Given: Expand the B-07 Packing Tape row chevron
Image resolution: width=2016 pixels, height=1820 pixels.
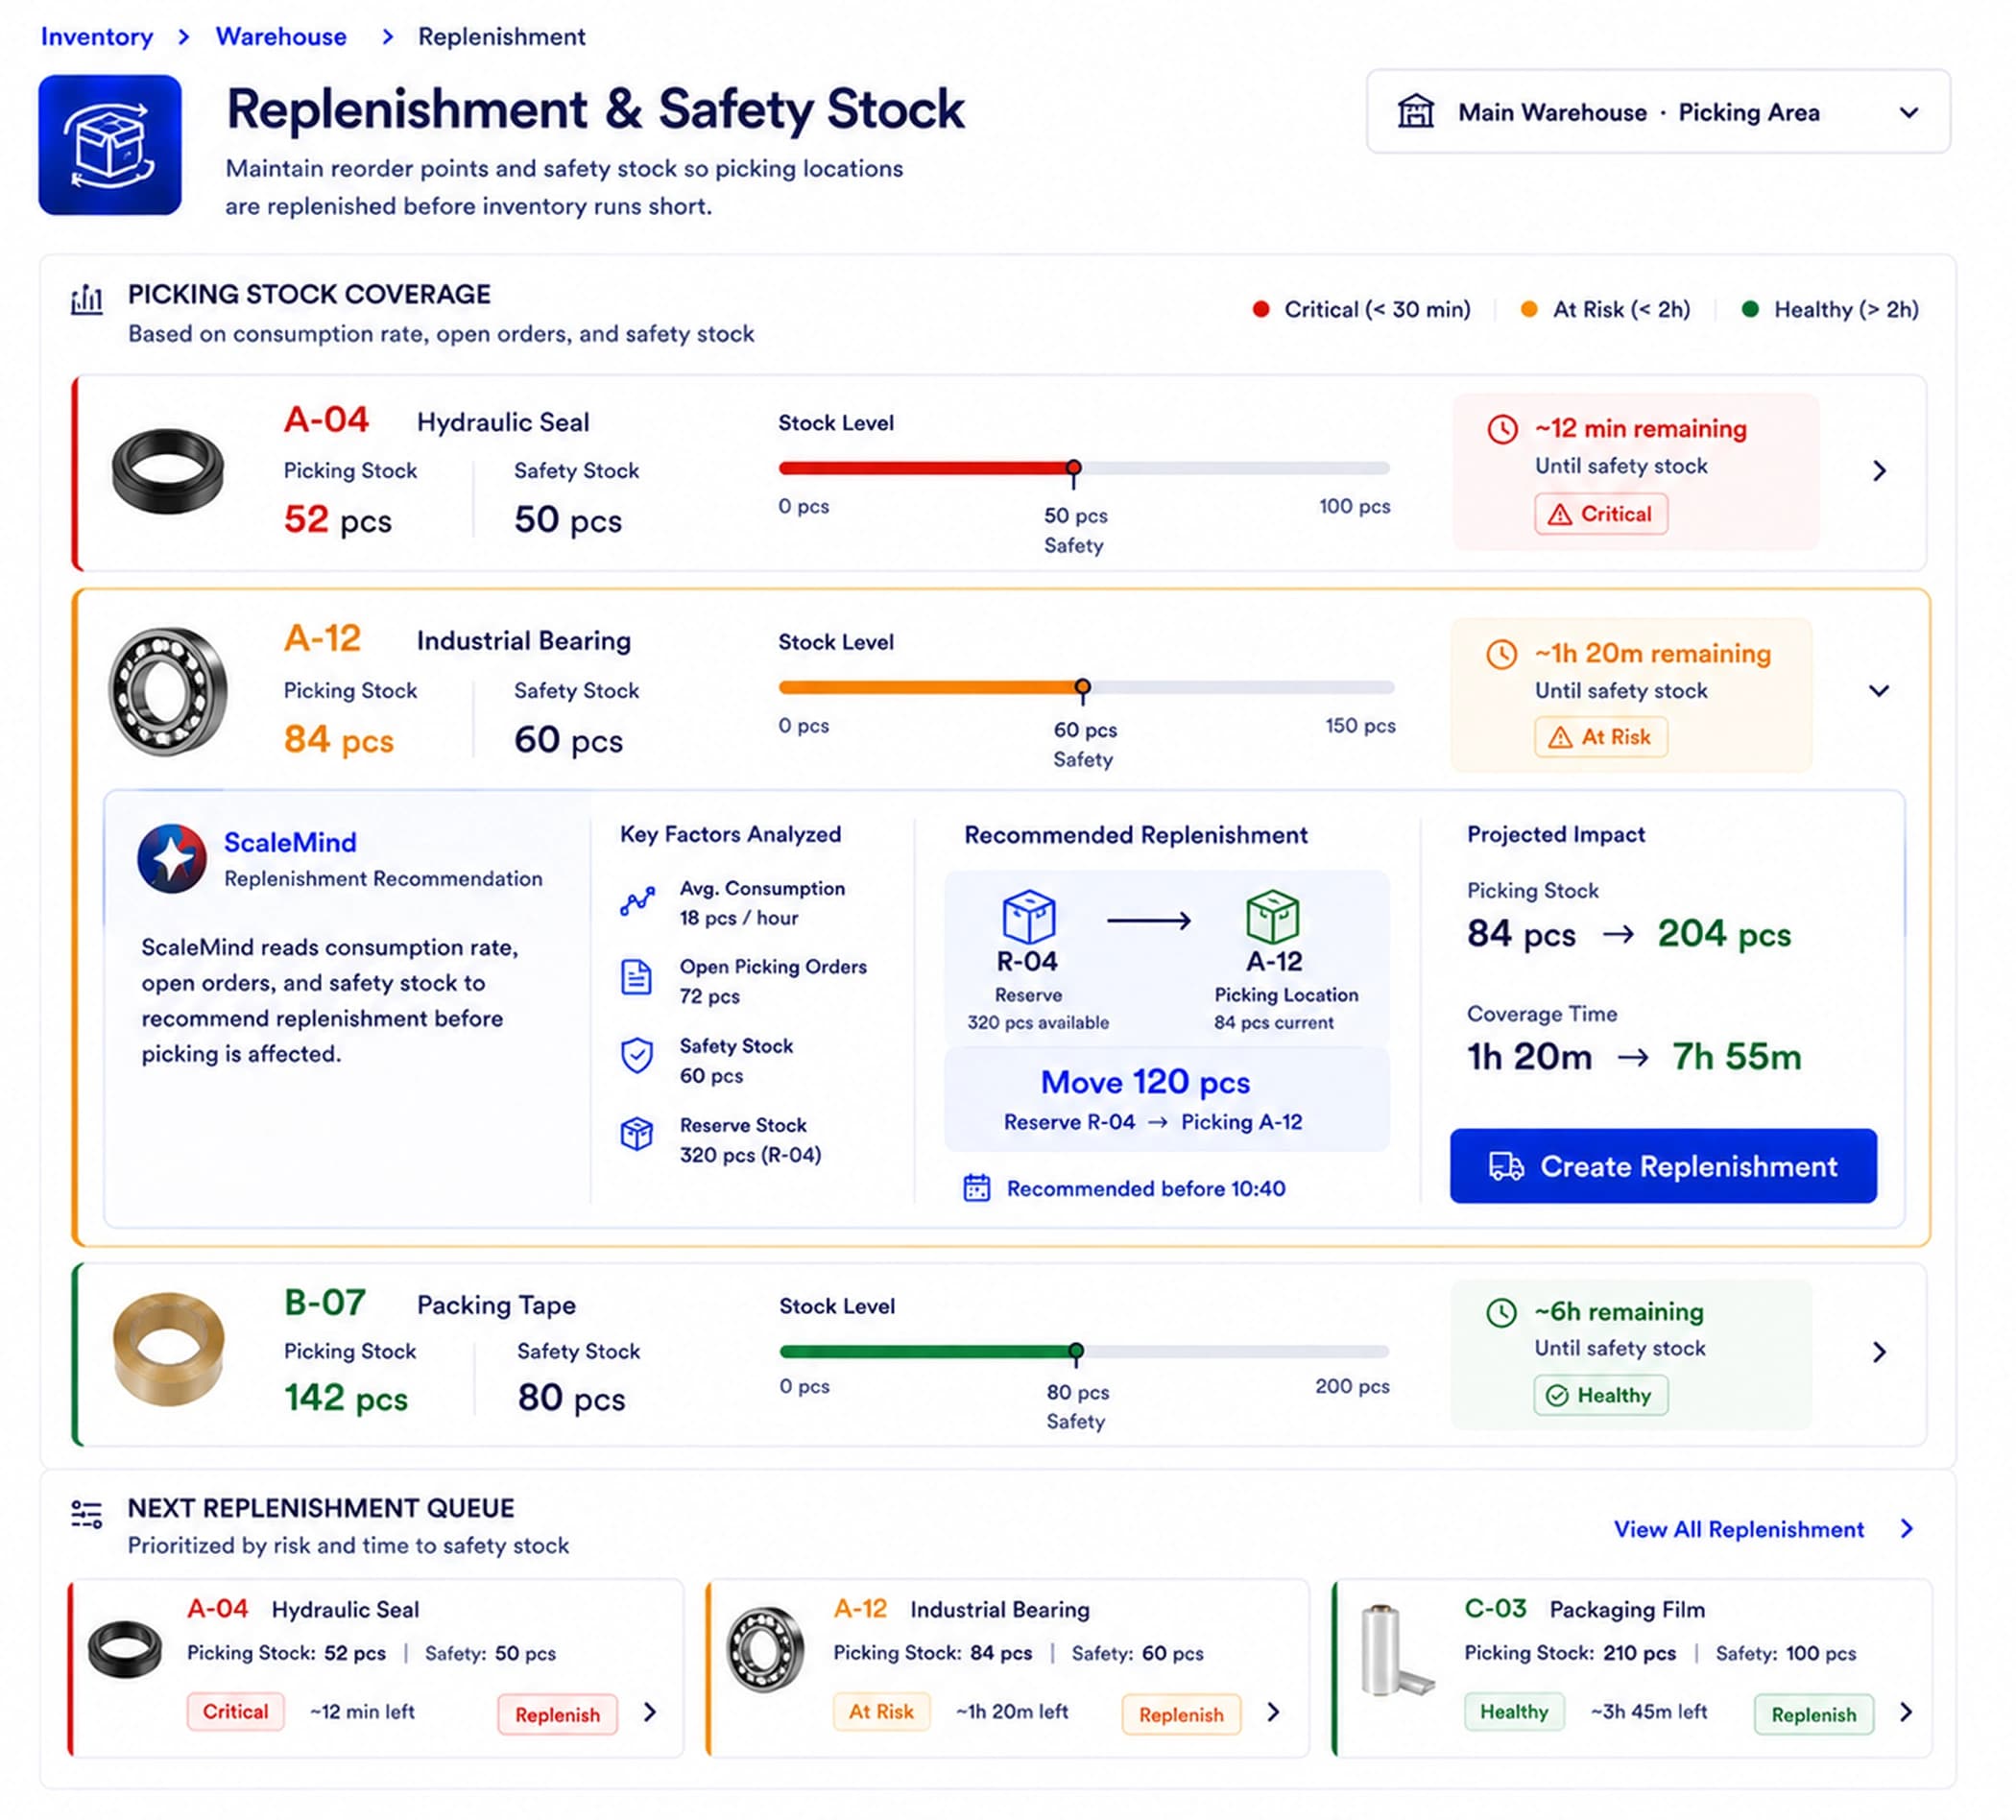Looking at the screenshot, I should tap(1879, 1352).
